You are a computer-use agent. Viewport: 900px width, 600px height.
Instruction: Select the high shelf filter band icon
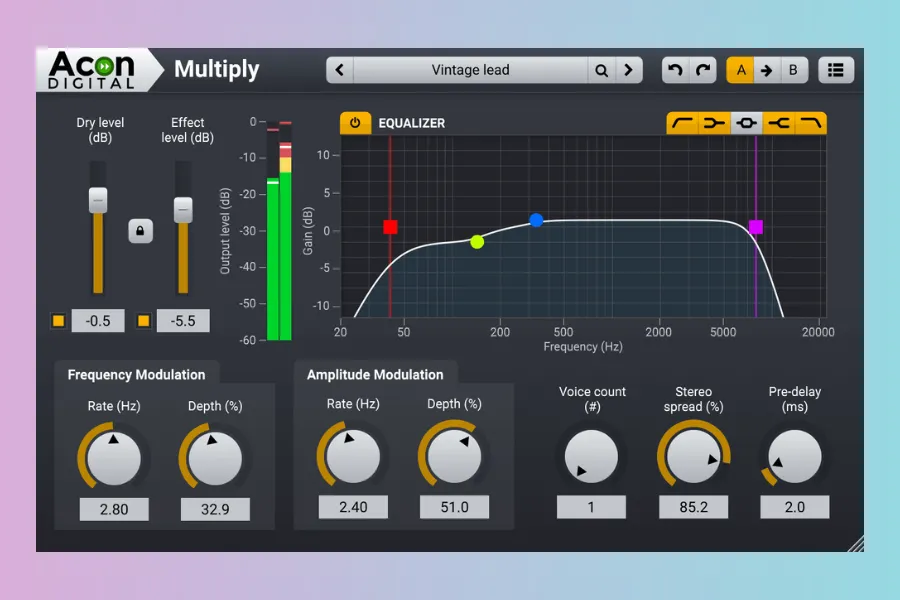coord(779,123)
